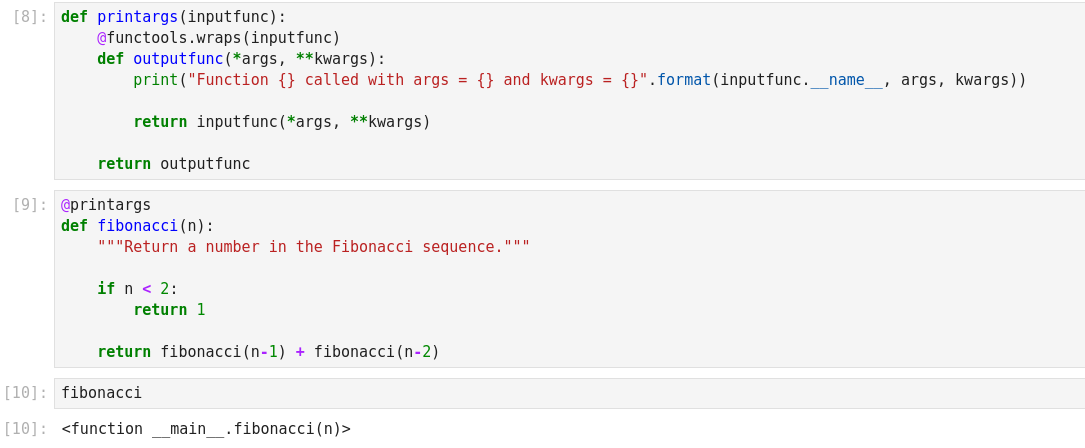Click the [9] cell prompt label
The image size is (1085, 448).
point(30,205)
